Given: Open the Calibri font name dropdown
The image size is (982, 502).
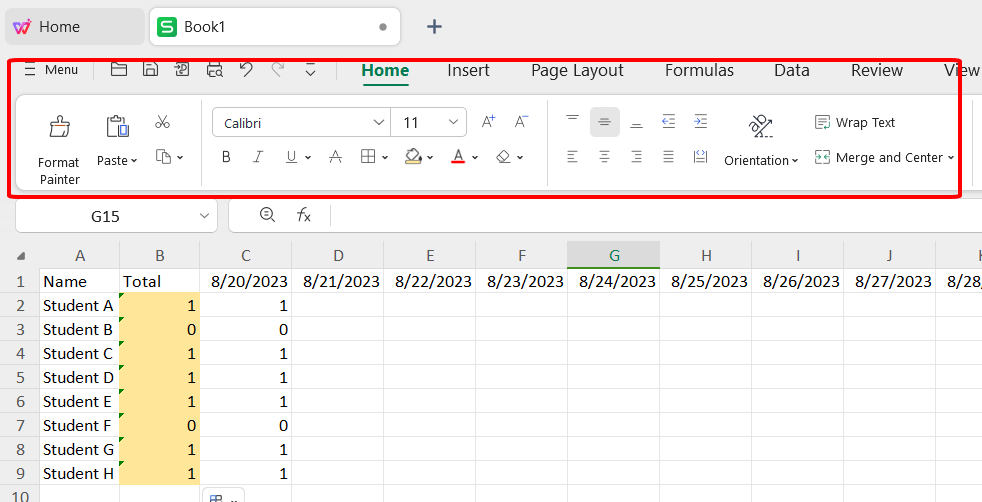Looking at the screenshot, I should (378, 123).
